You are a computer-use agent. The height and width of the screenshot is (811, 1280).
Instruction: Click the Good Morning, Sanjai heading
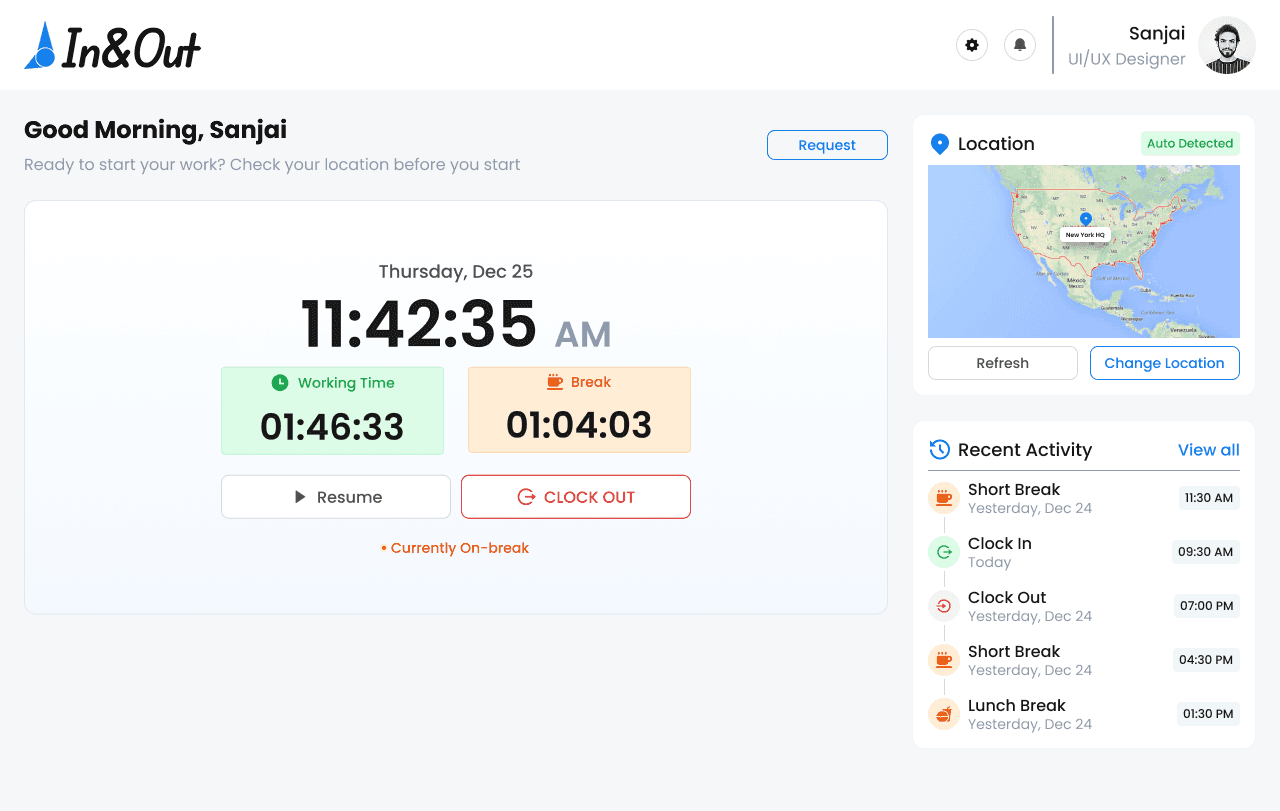coord(155,130)
